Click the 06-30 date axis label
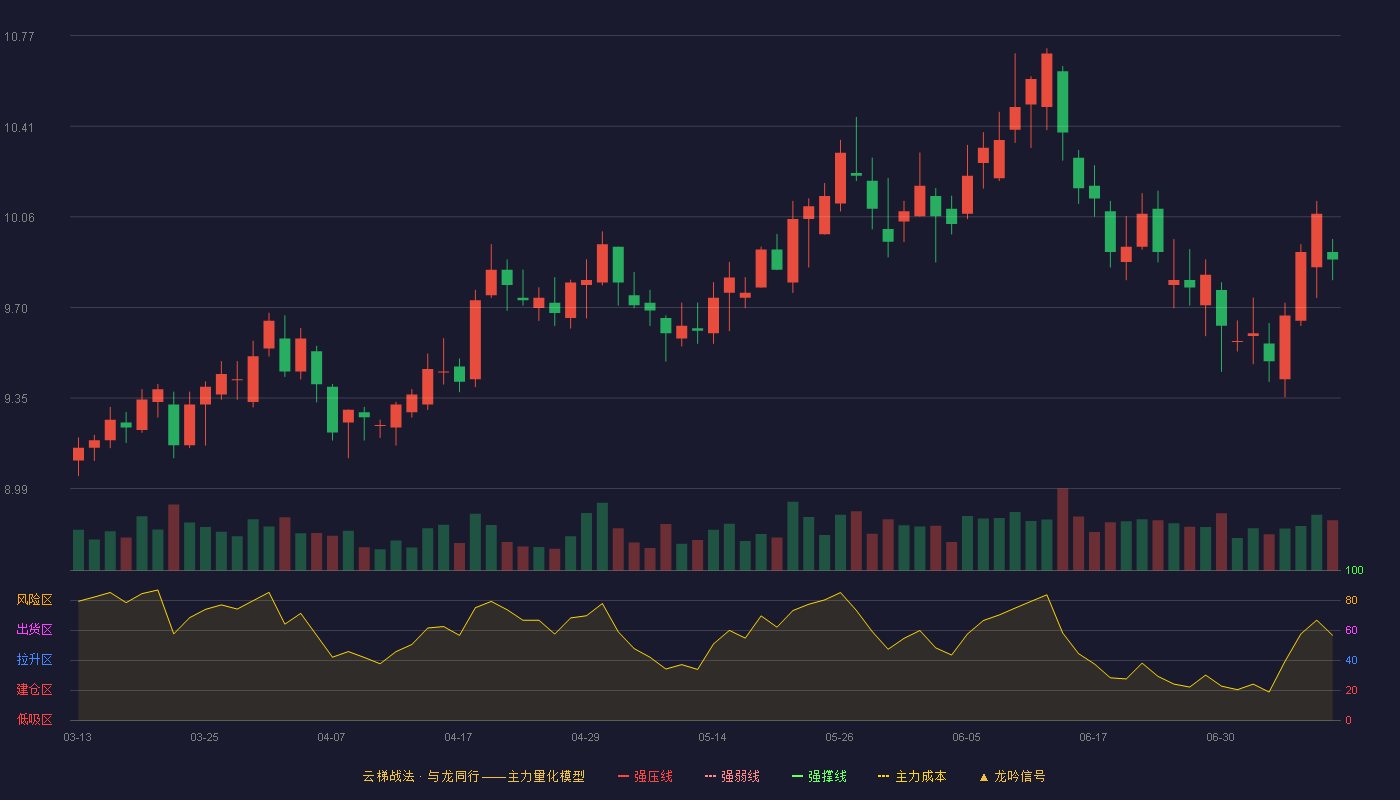Viewport: 1400px width, 800px height. tap(1220, 737)
